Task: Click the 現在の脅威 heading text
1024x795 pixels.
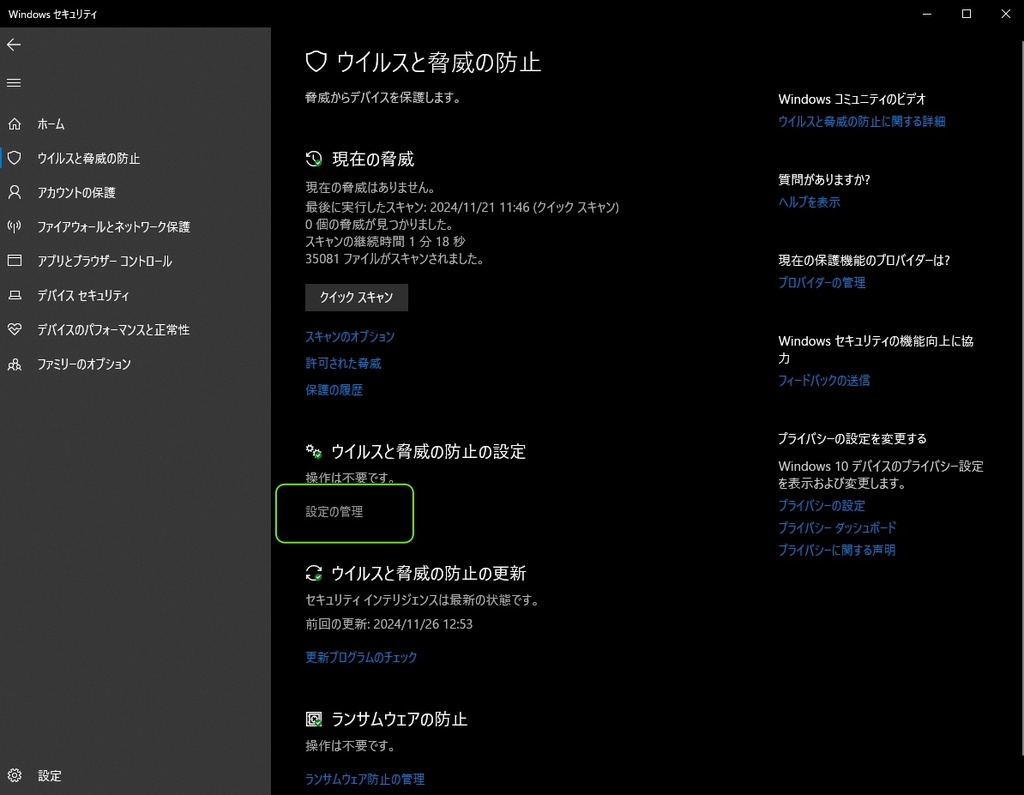Action: point(374,159)
